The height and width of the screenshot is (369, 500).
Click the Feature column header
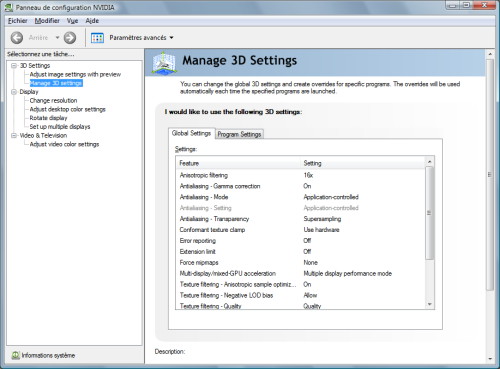coord(238,163)
